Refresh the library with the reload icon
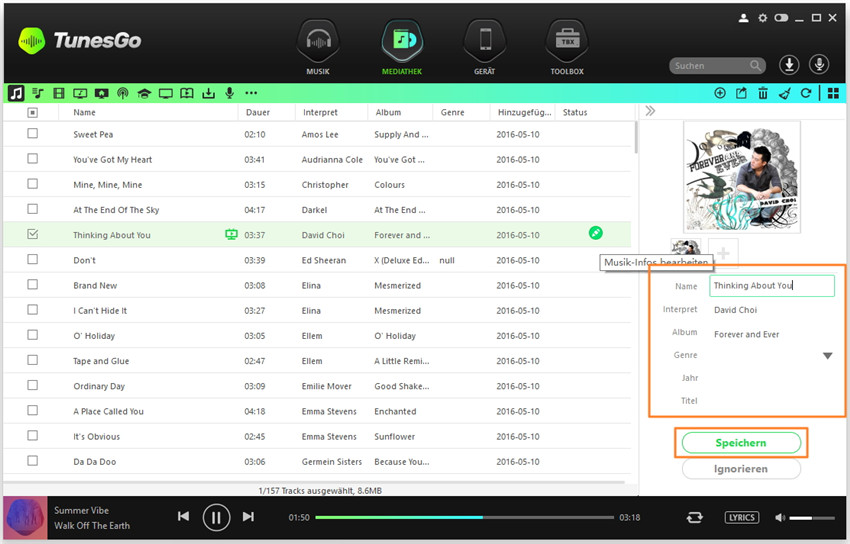This screenshot has height=544, width=850. pyautogui.click(x=806, y=93)
